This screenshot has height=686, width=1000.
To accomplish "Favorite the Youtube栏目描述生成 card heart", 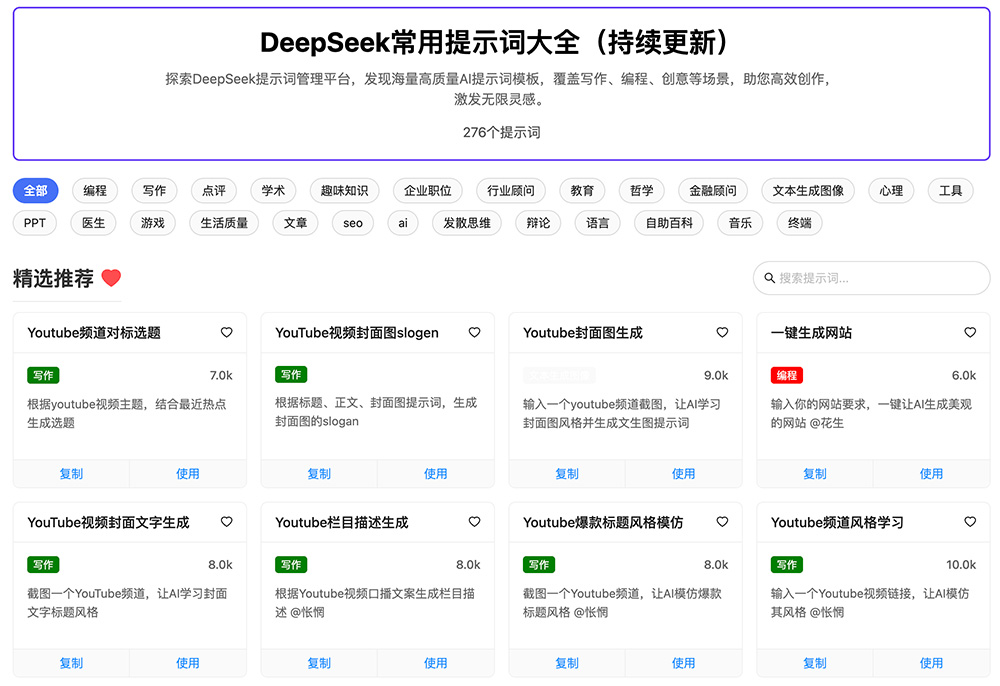I will 474,522.
